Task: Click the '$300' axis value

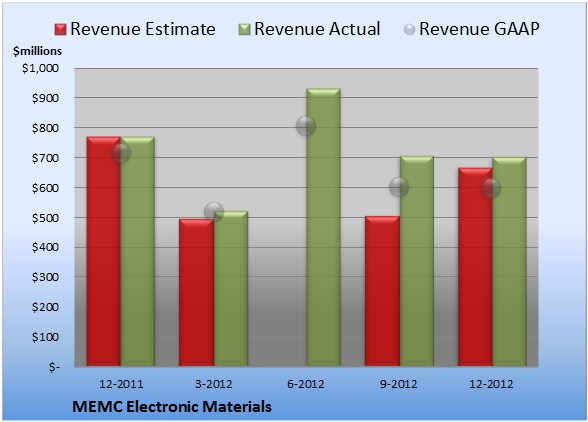Action: pyautogui.click(x=45, y=277)
